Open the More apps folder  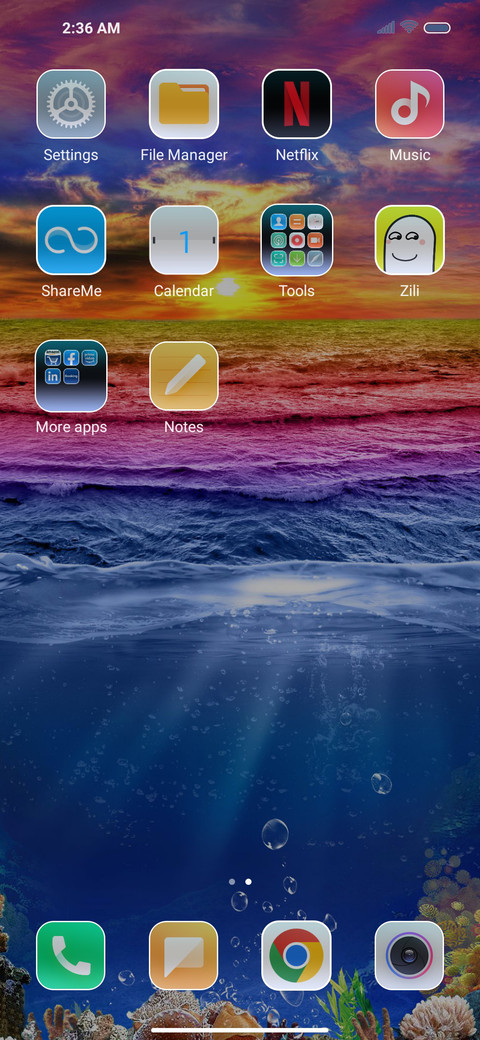tap(71, 376)
